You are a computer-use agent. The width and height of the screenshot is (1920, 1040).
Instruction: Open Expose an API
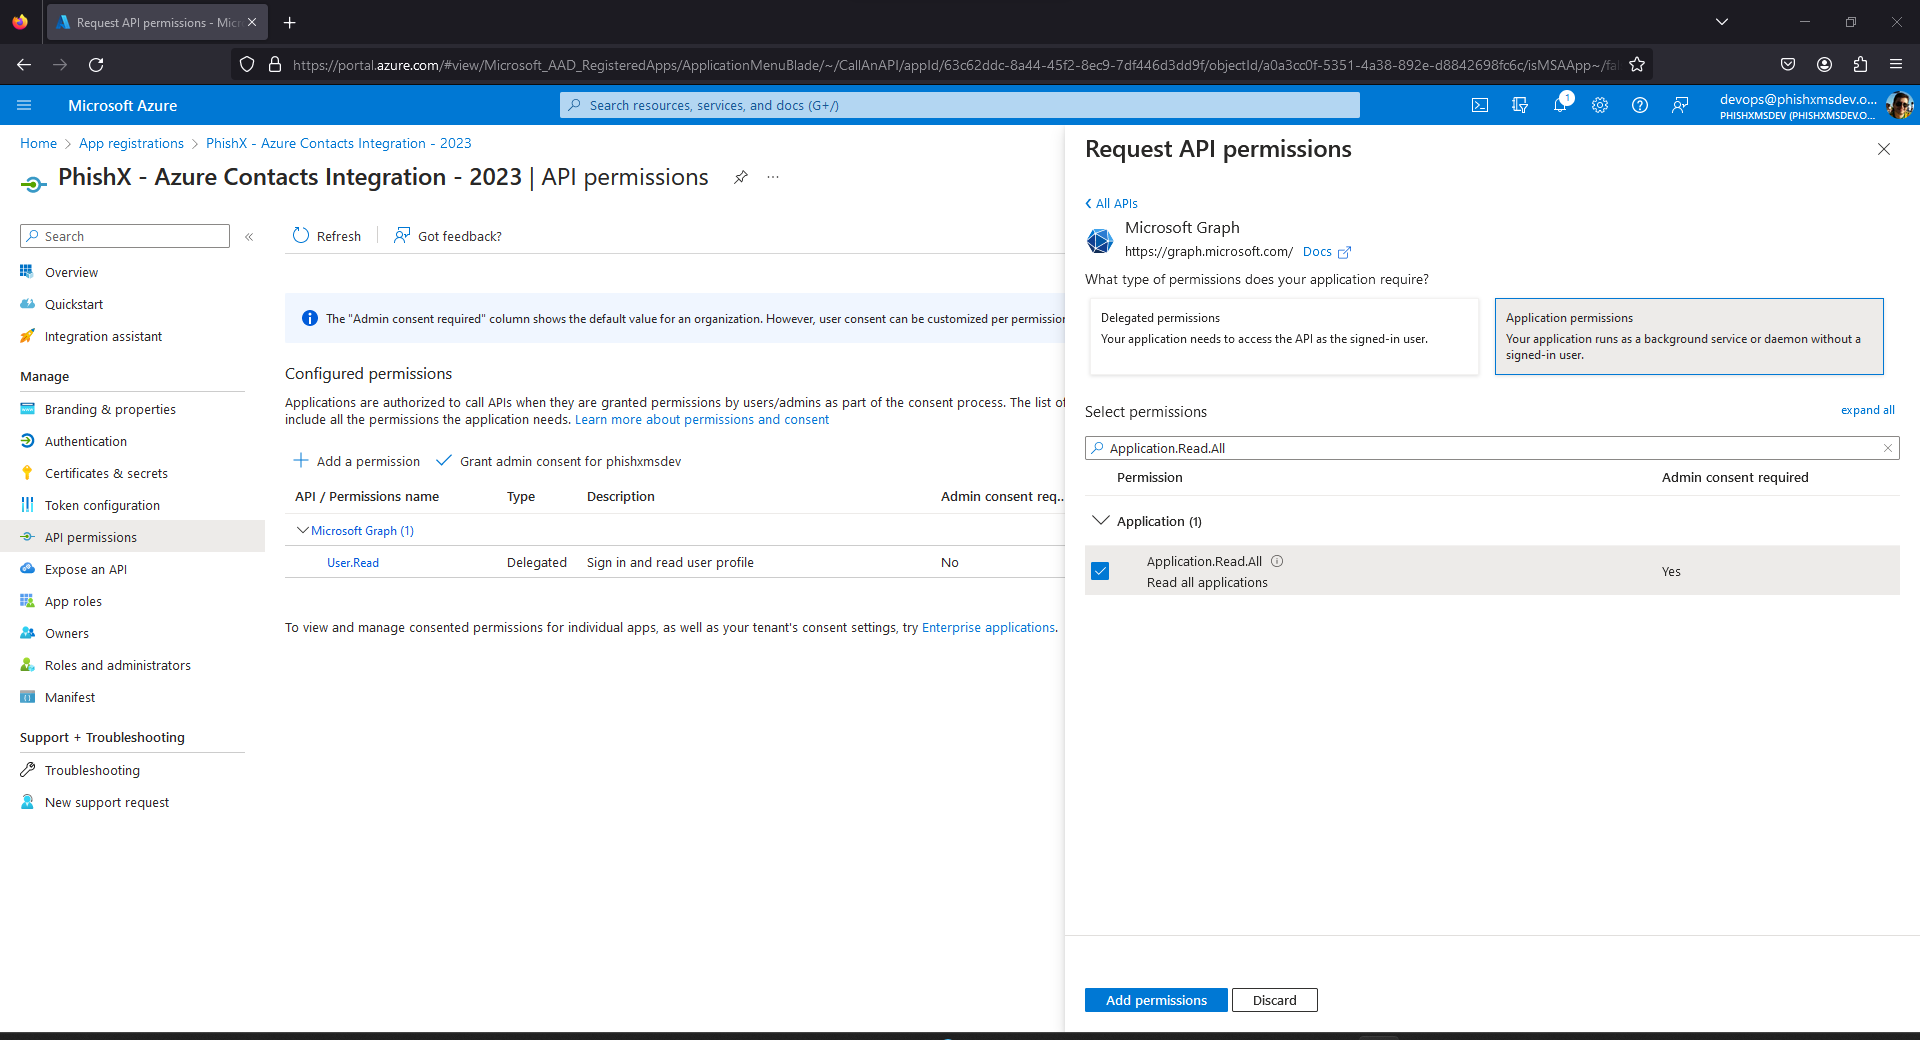86,569
